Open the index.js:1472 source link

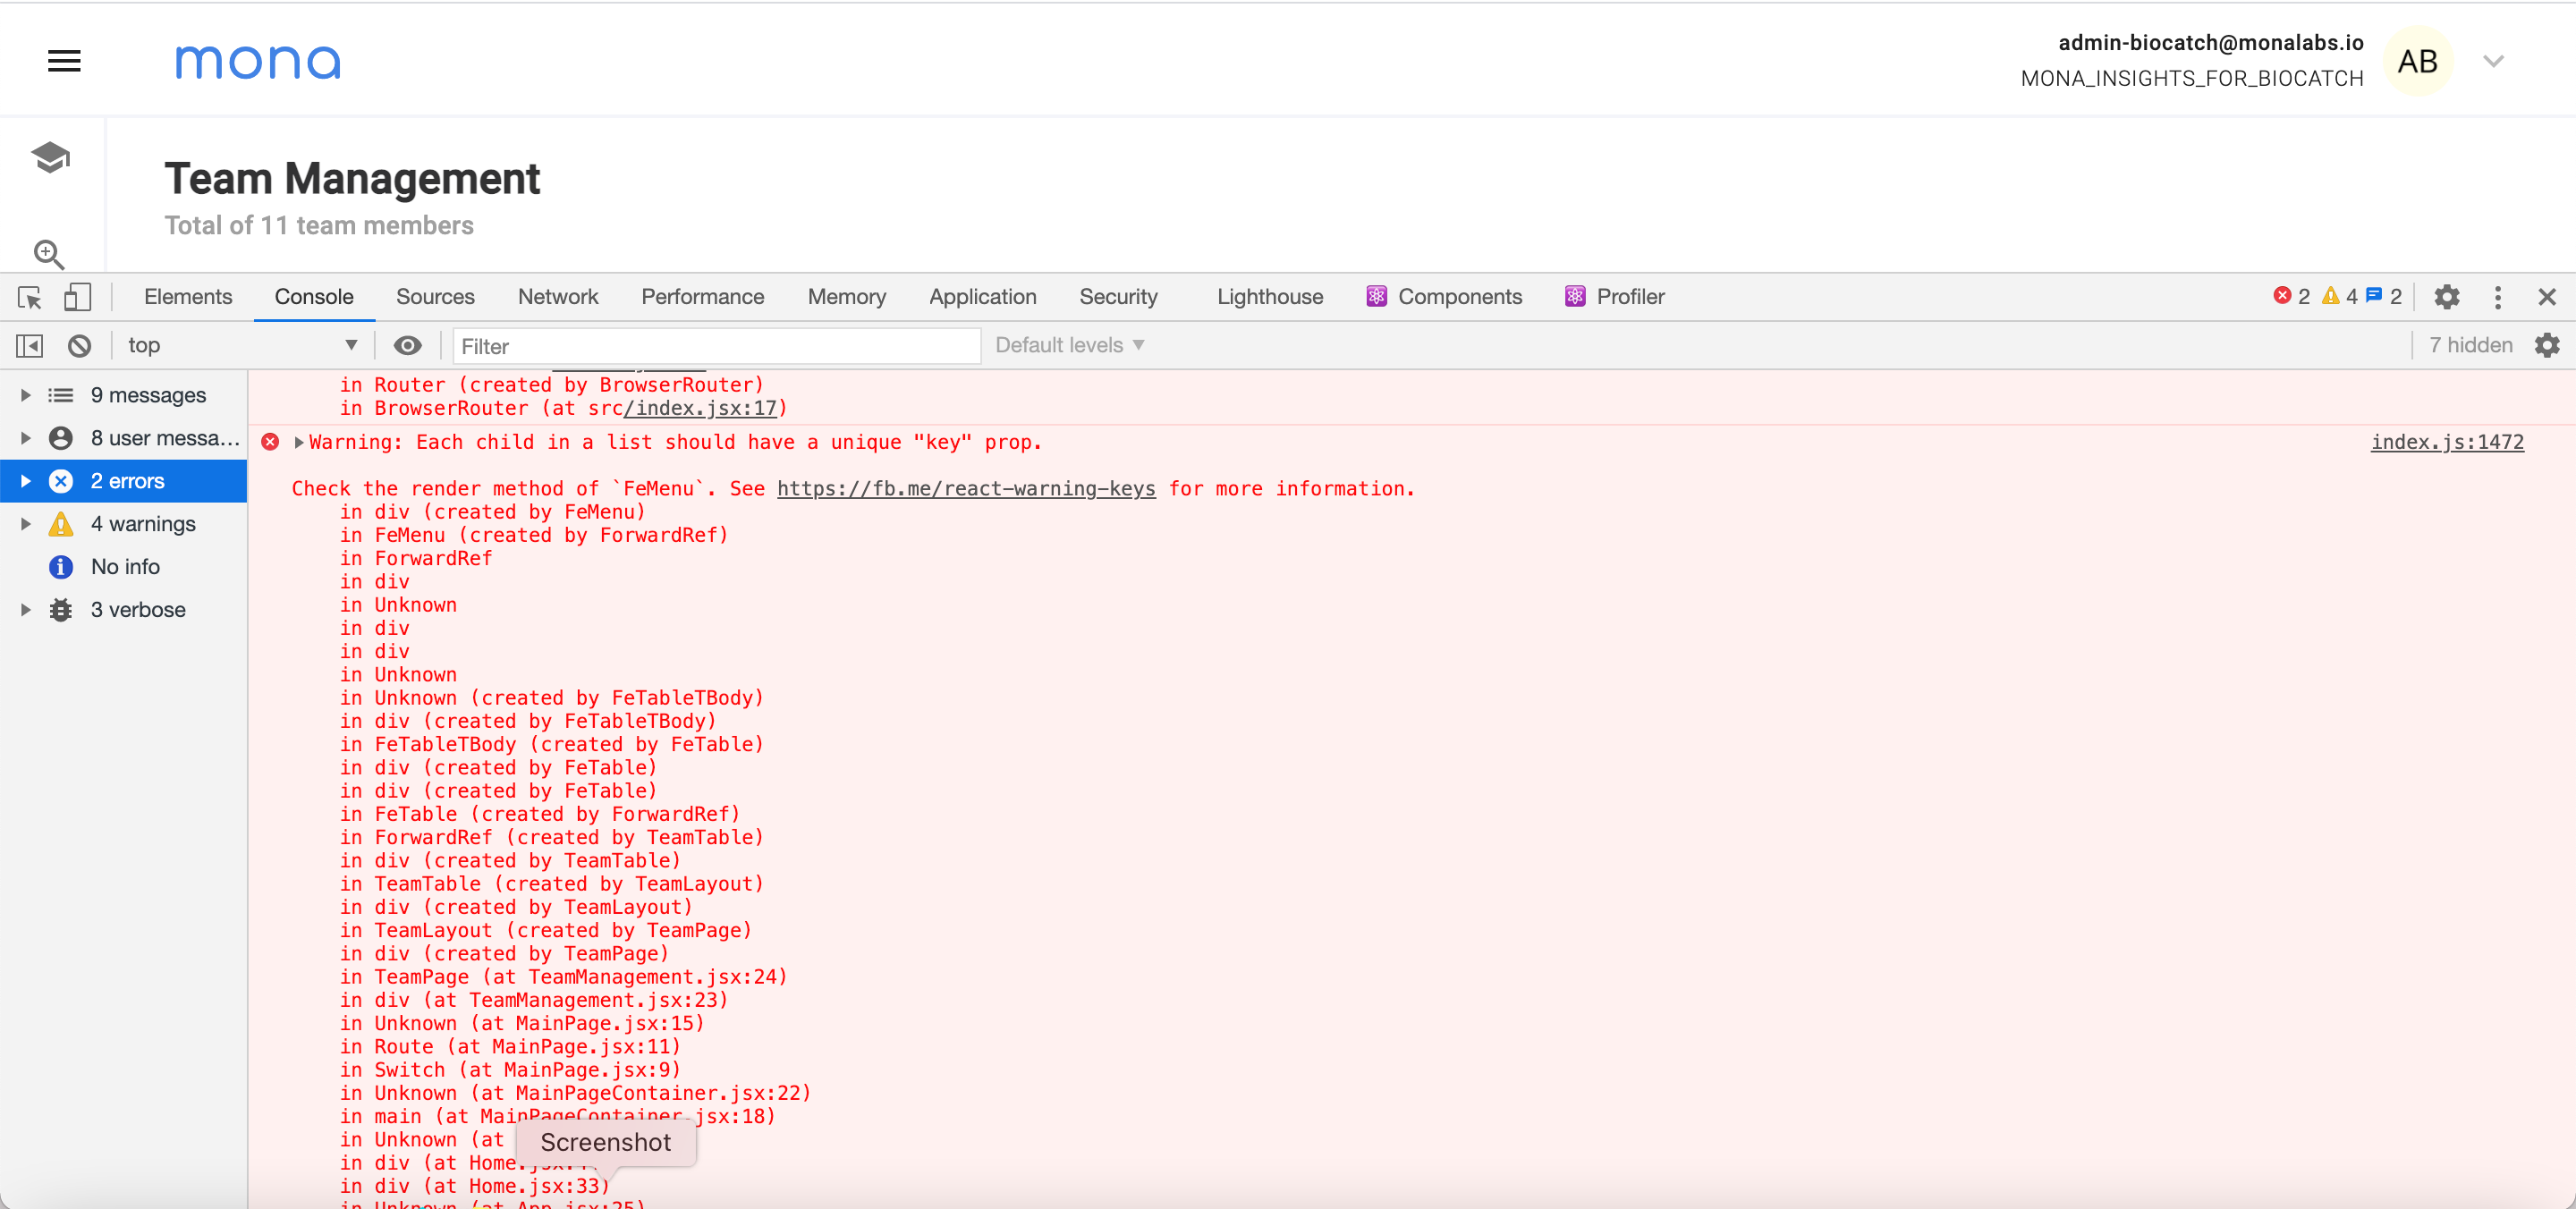click(2447, 441)
